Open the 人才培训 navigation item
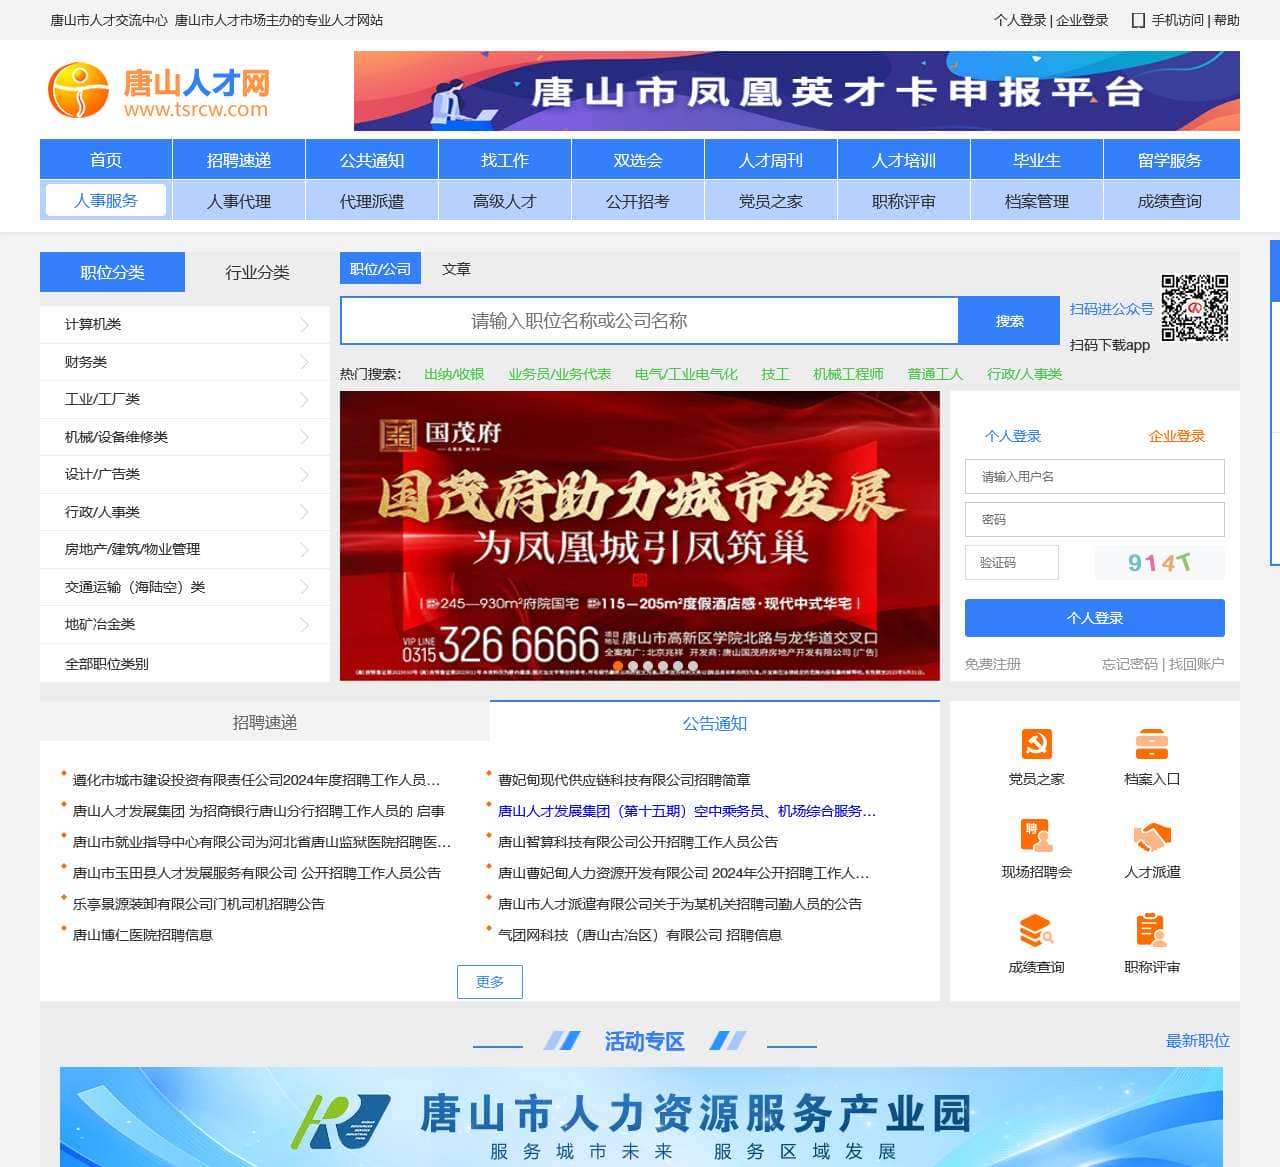Viewport: 1280px width, 1167px height. (x=904, y=160)
